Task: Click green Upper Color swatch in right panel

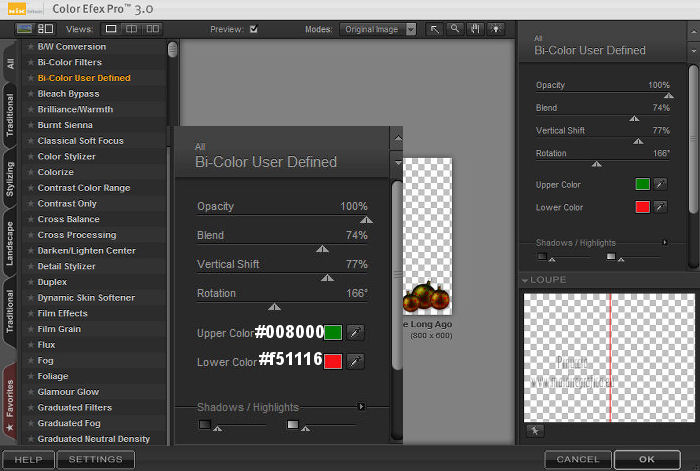Action: pyautogui.click(x=642, y=184)
